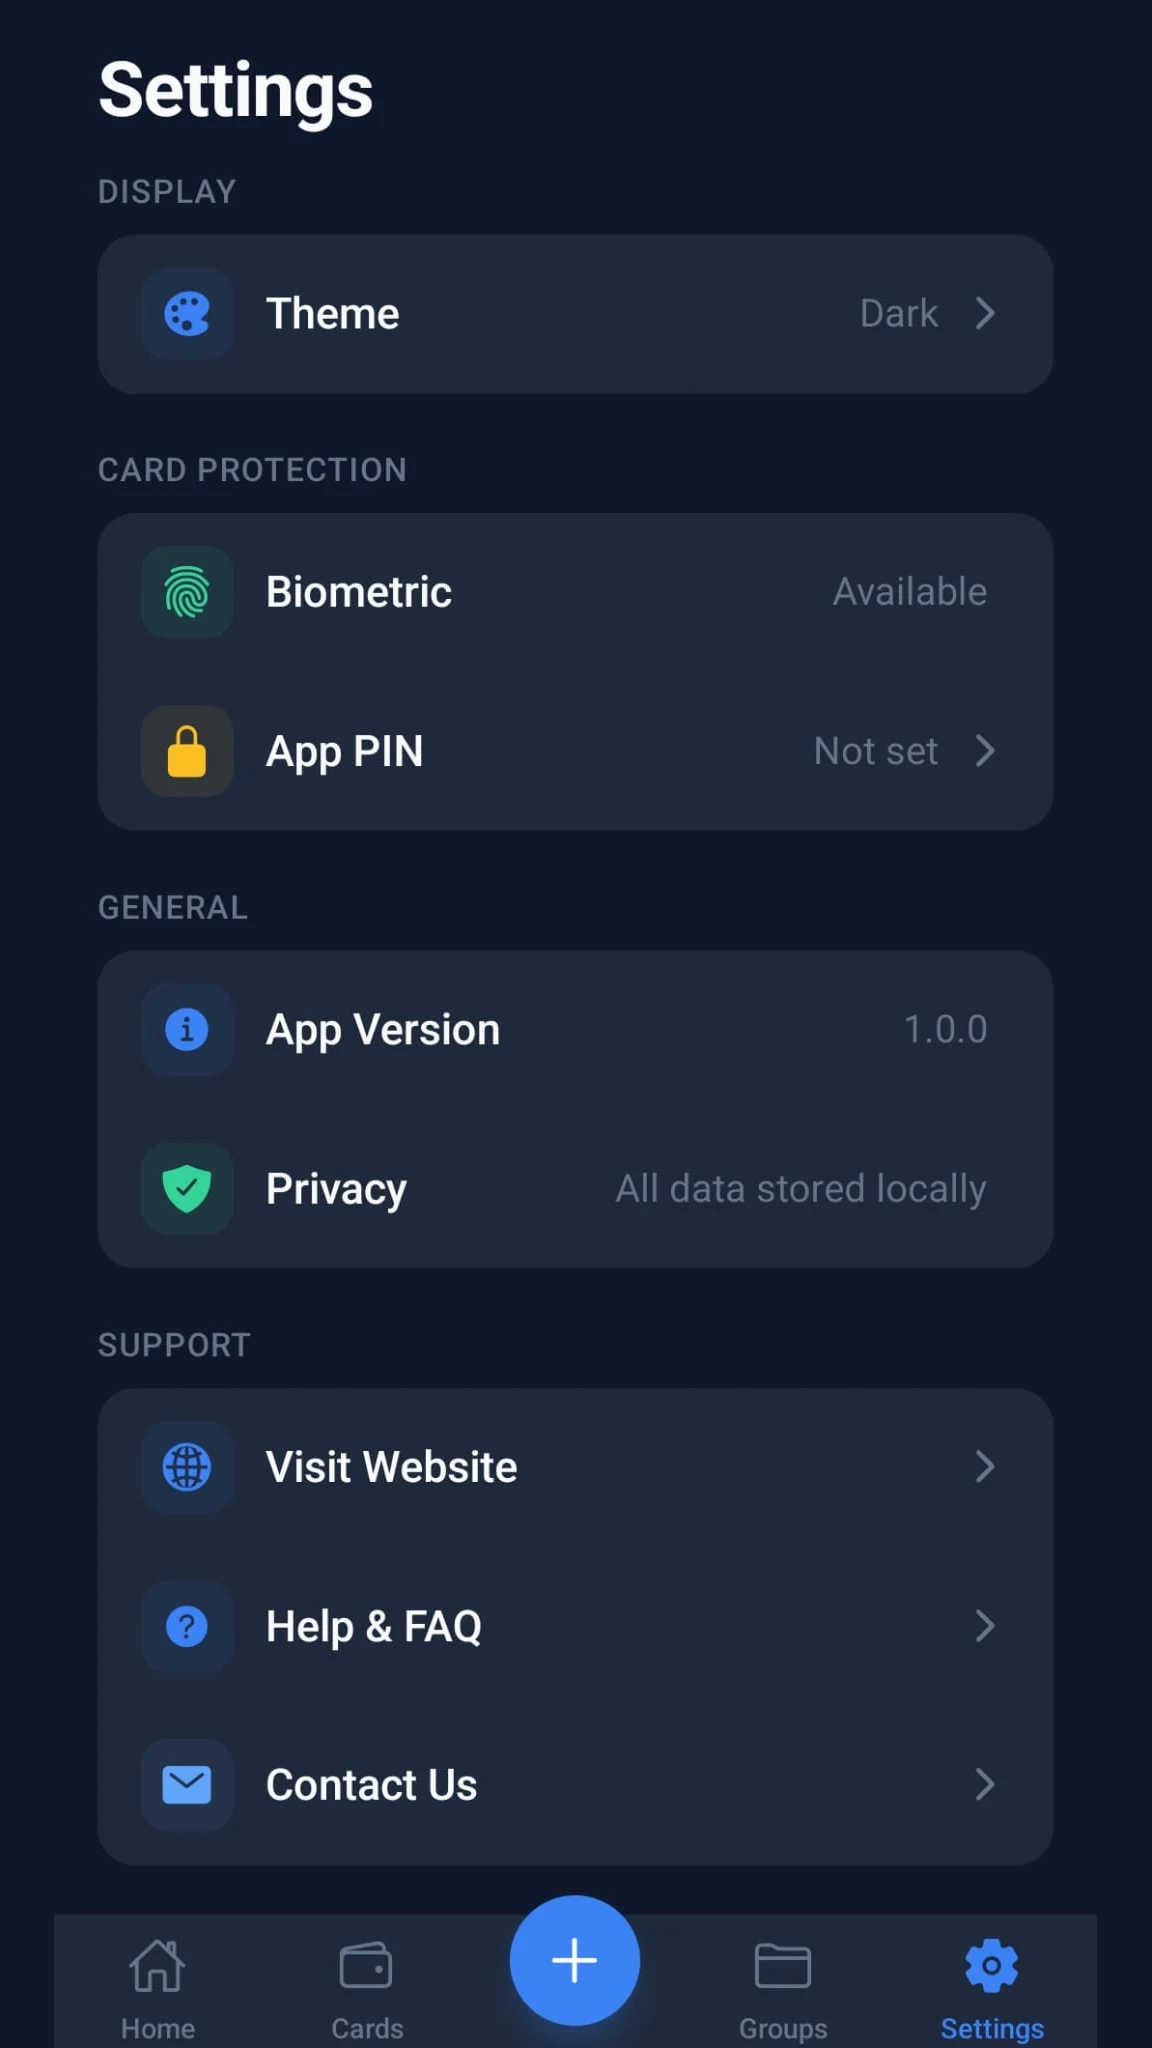Tap the Visit Website globe icon

[187, 1467]
